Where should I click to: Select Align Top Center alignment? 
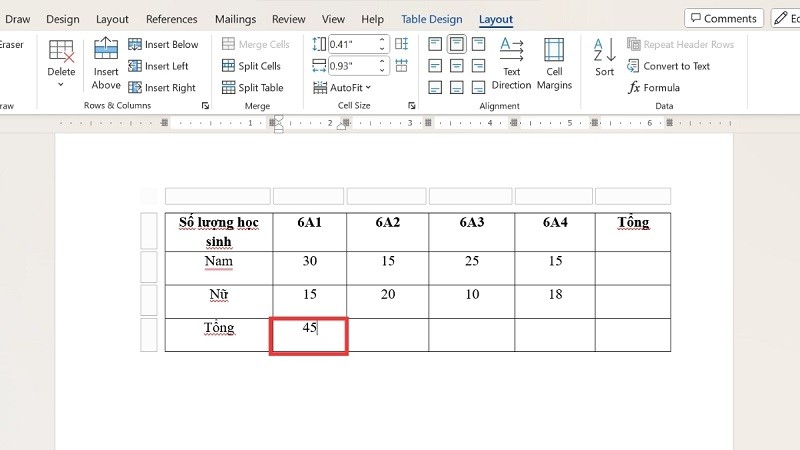tap(456, 44)
